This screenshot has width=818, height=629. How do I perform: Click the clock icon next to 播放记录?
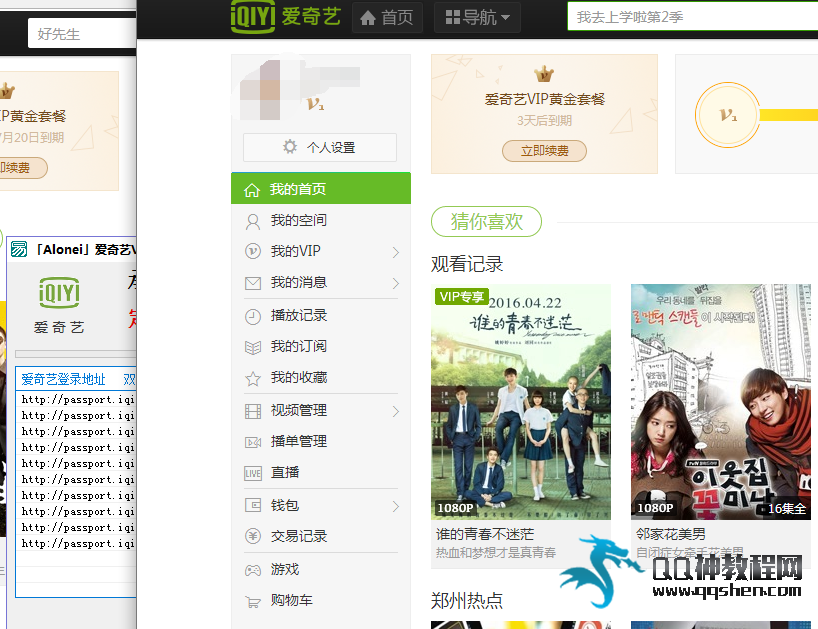point(252,316)
